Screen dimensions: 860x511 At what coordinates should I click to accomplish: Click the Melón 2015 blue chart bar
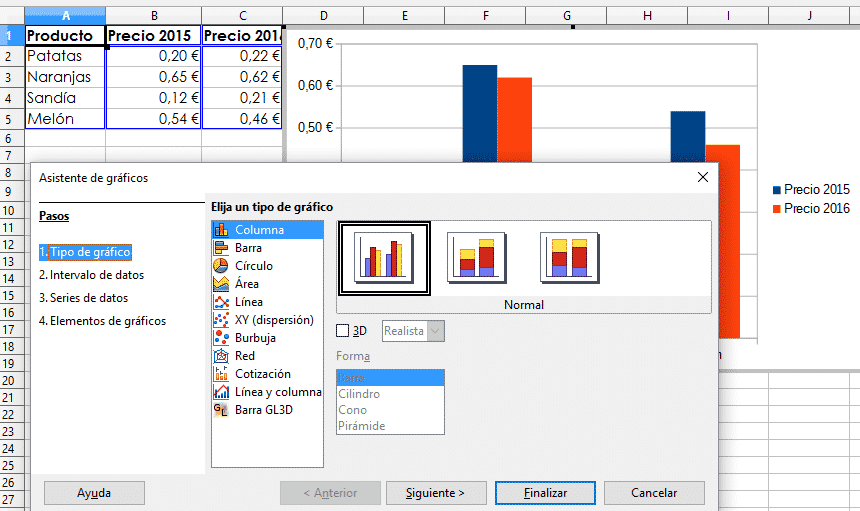[x=688, y=137]
